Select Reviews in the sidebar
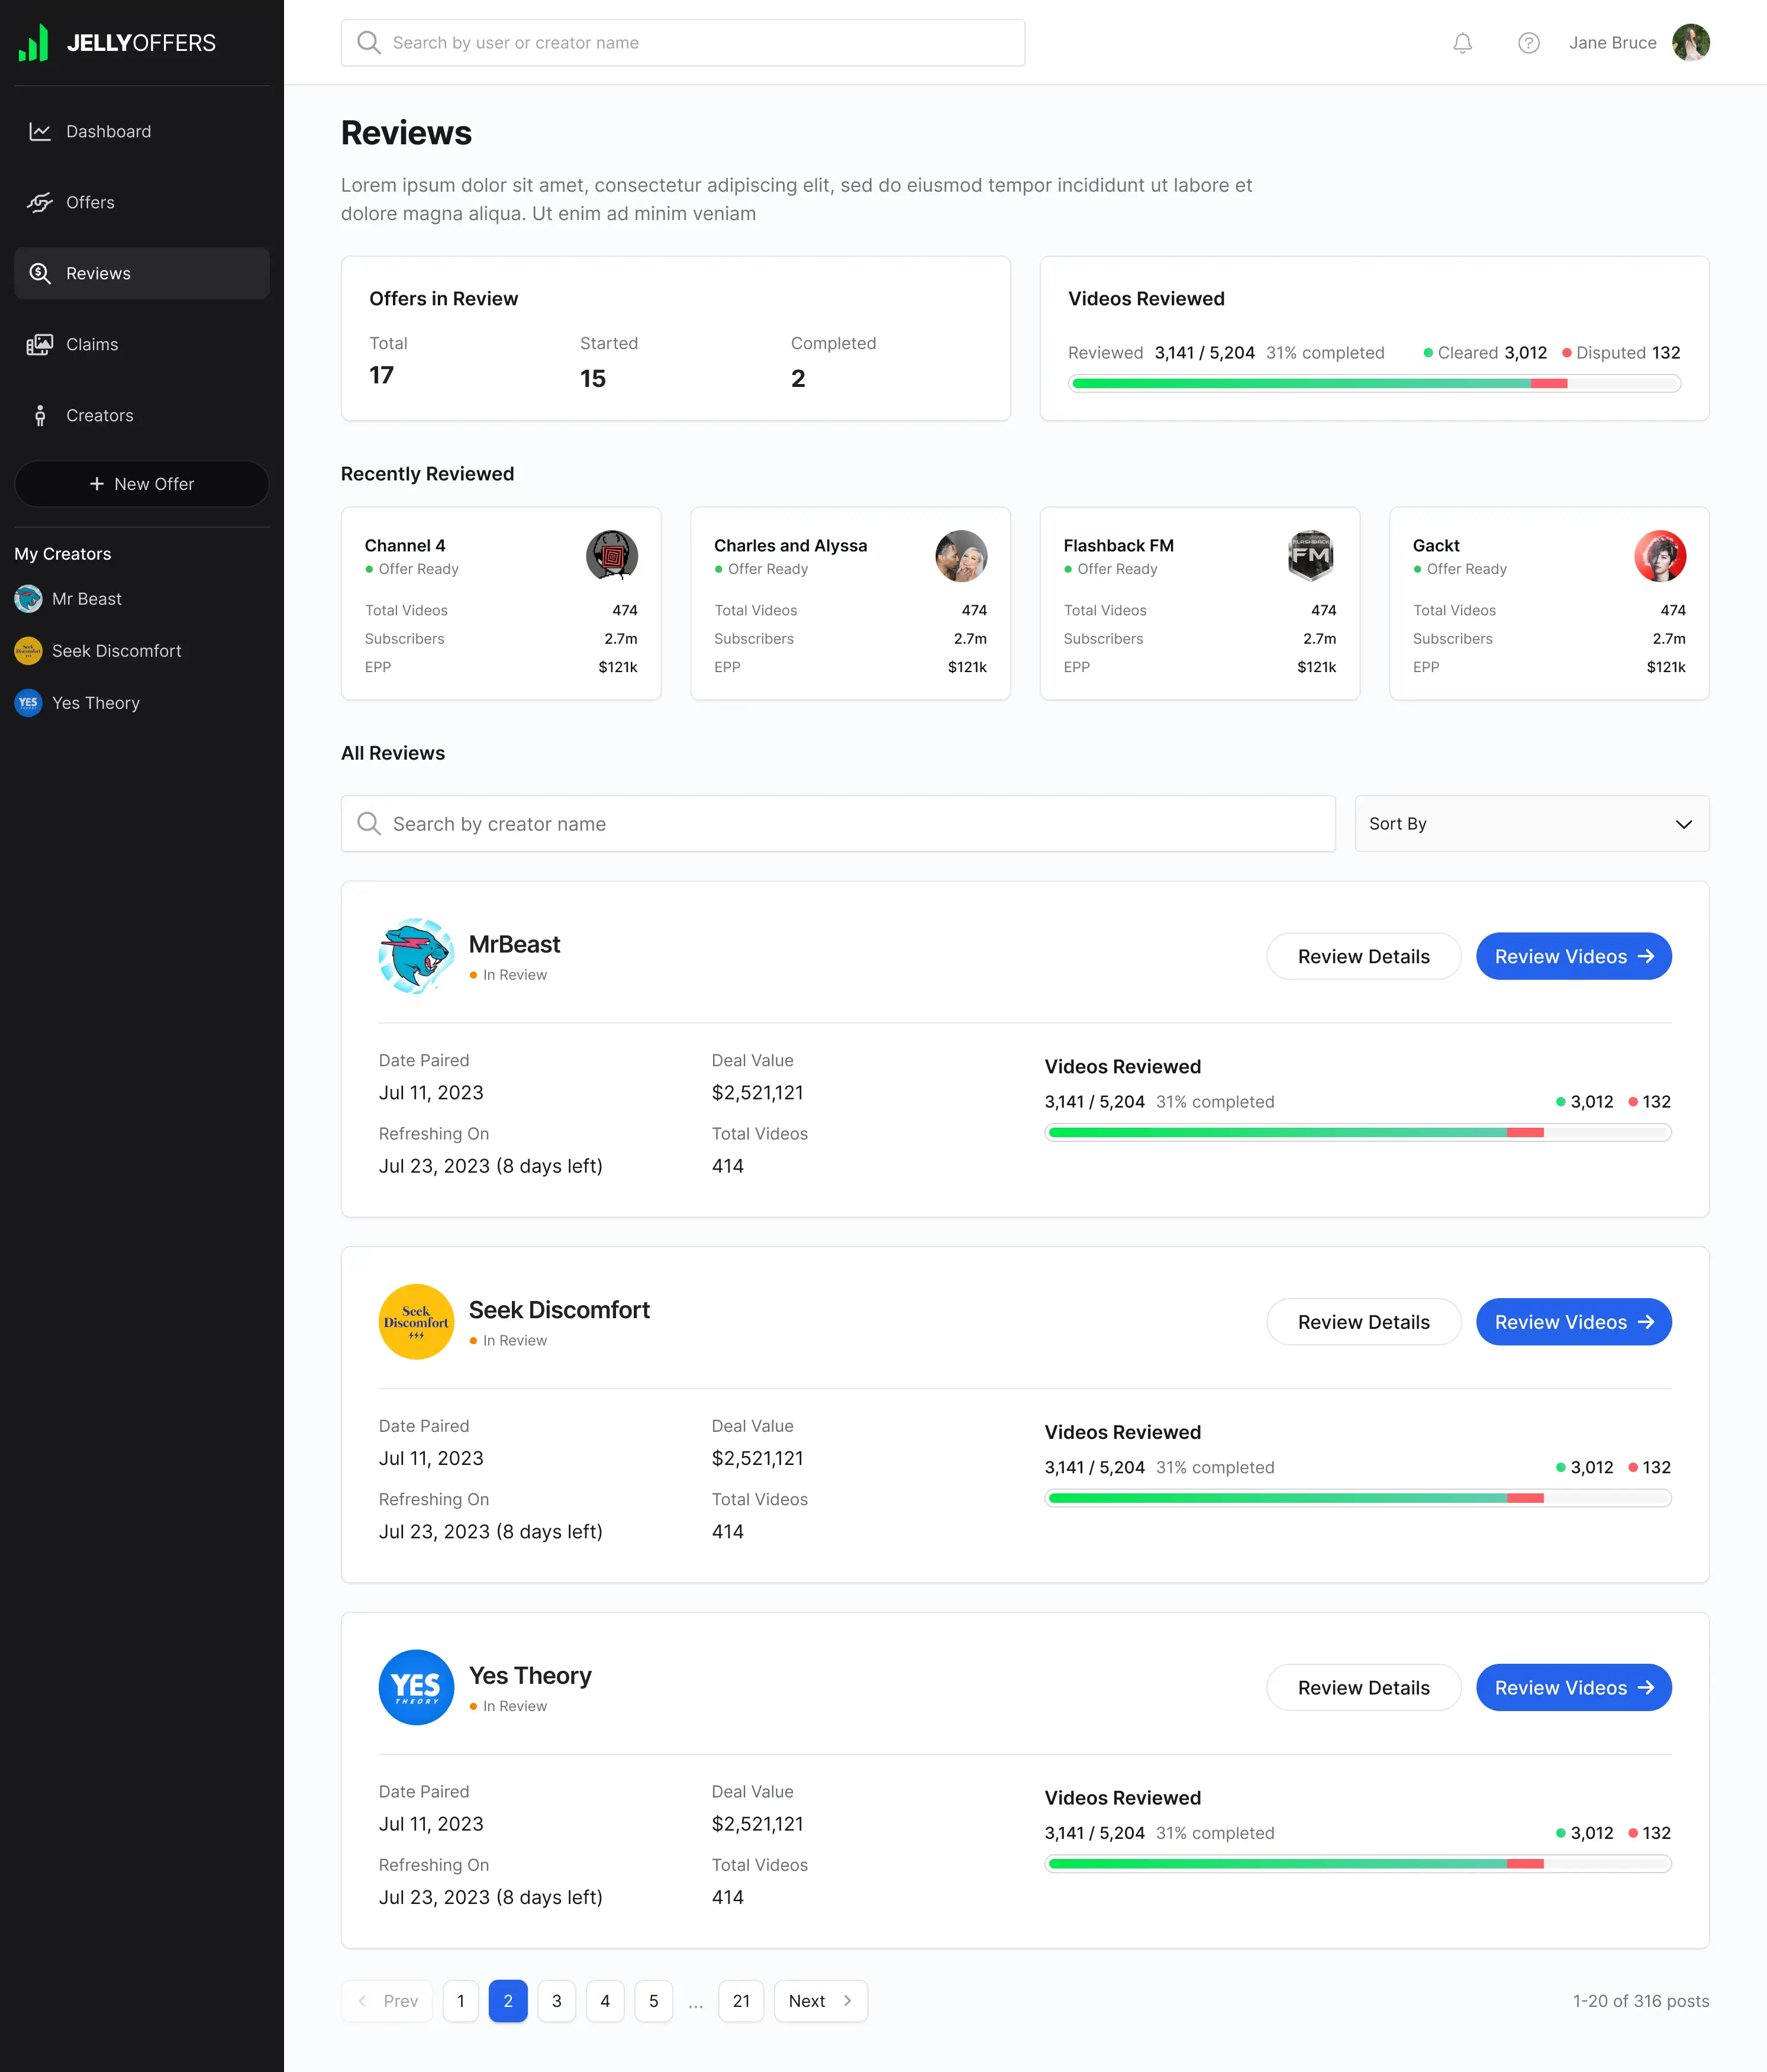The height and width of the screenshot is (2072, 1767). click(x=142, y=273)
